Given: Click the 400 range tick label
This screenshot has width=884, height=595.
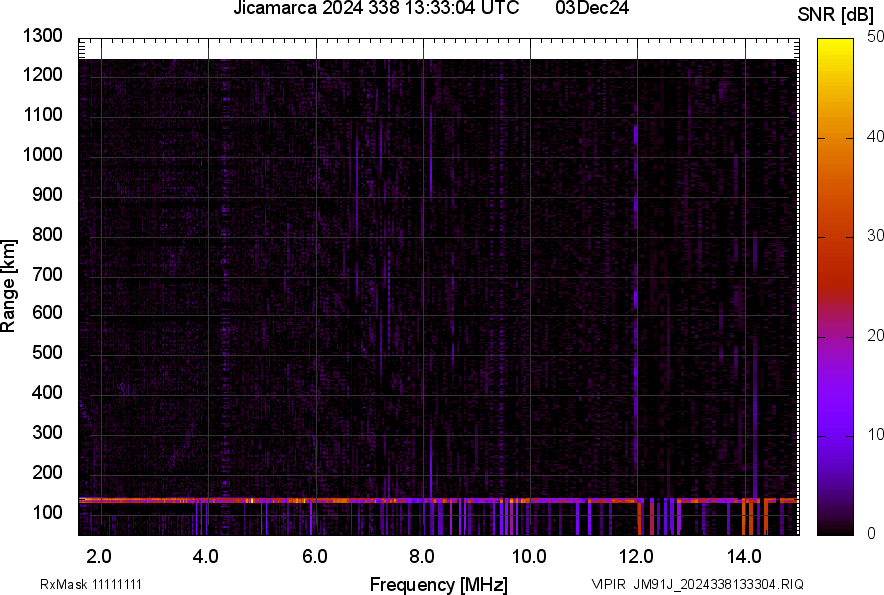Looking at the screenshot, I should coord(46,394).
